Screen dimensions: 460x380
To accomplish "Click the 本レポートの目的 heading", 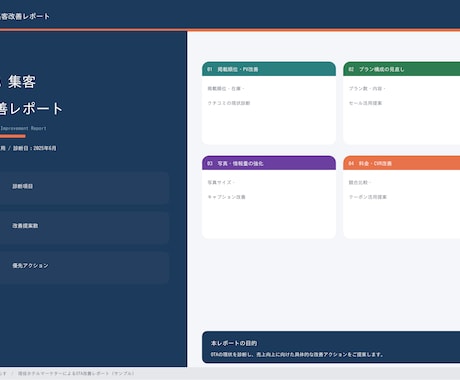I will click(x=234, y=343).
